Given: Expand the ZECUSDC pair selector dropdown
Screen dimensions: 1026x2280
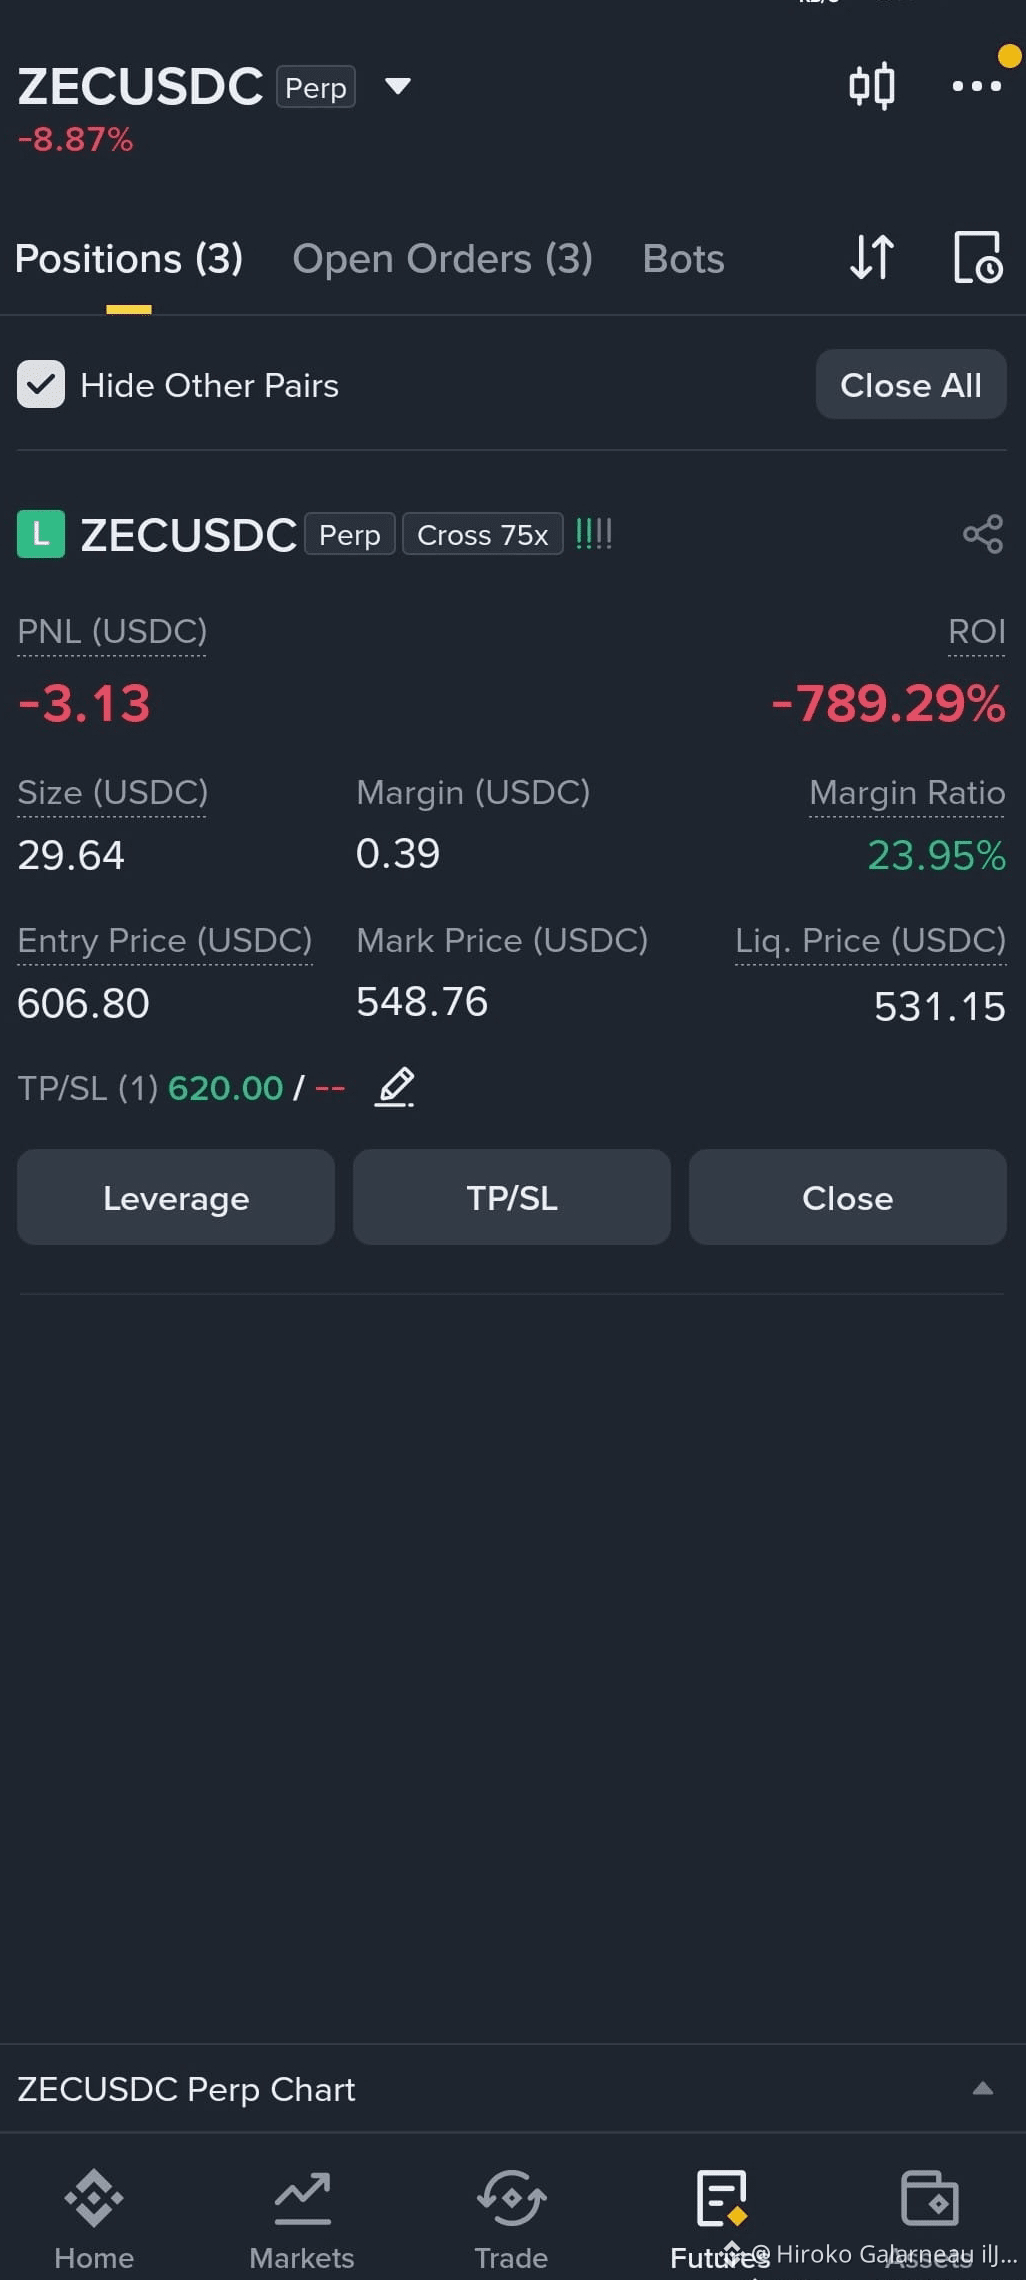Looking at the screenshot, I should pos(398,86).
